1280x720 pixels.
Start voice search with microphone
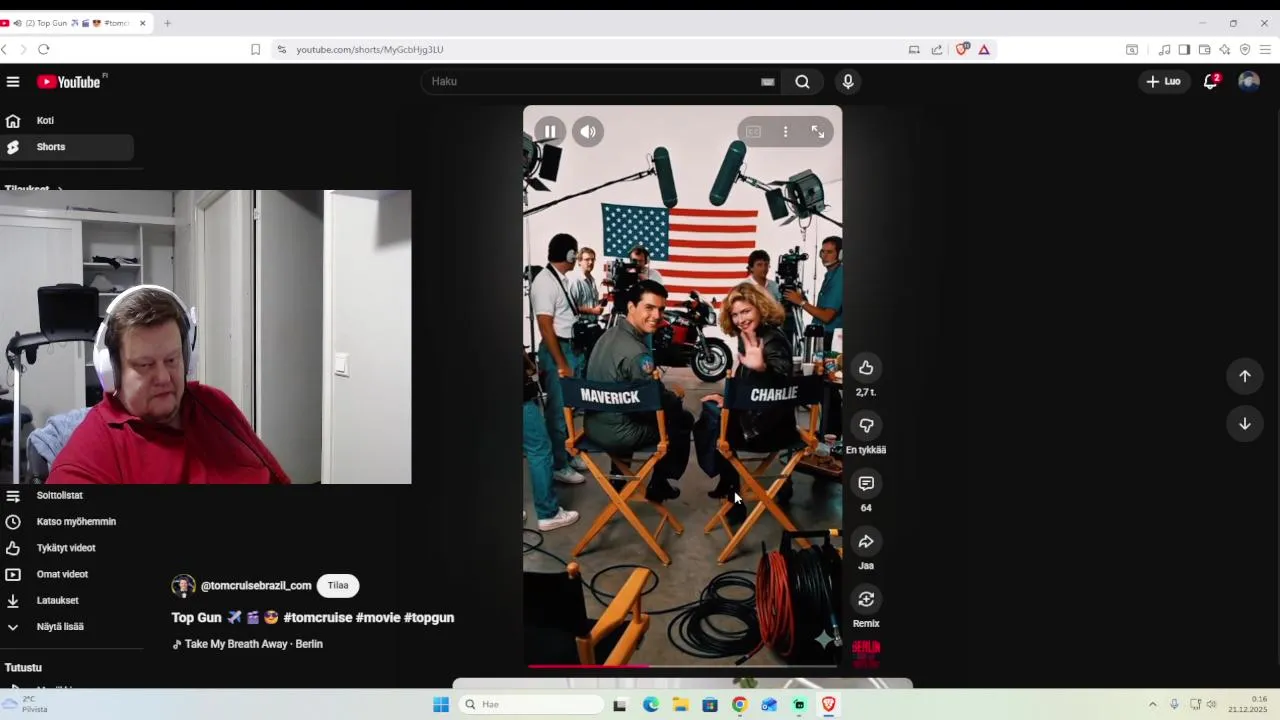coord(848,82)
